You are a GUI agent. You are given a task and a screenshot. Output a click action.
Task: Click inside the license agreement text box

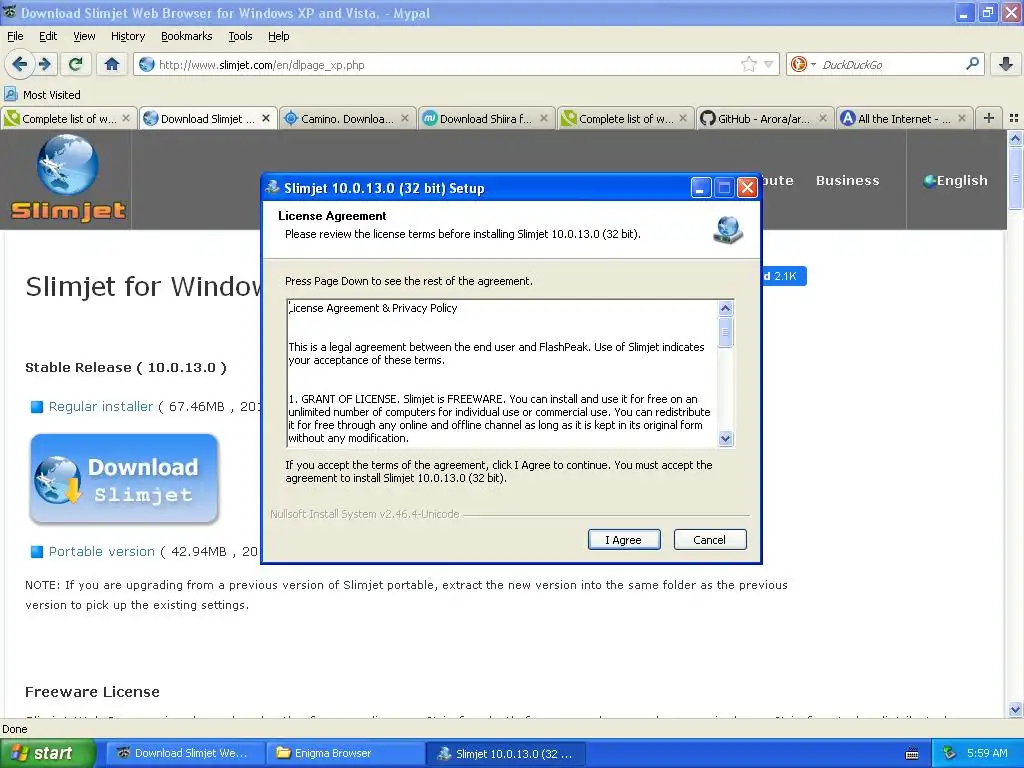tap(502, 374)
